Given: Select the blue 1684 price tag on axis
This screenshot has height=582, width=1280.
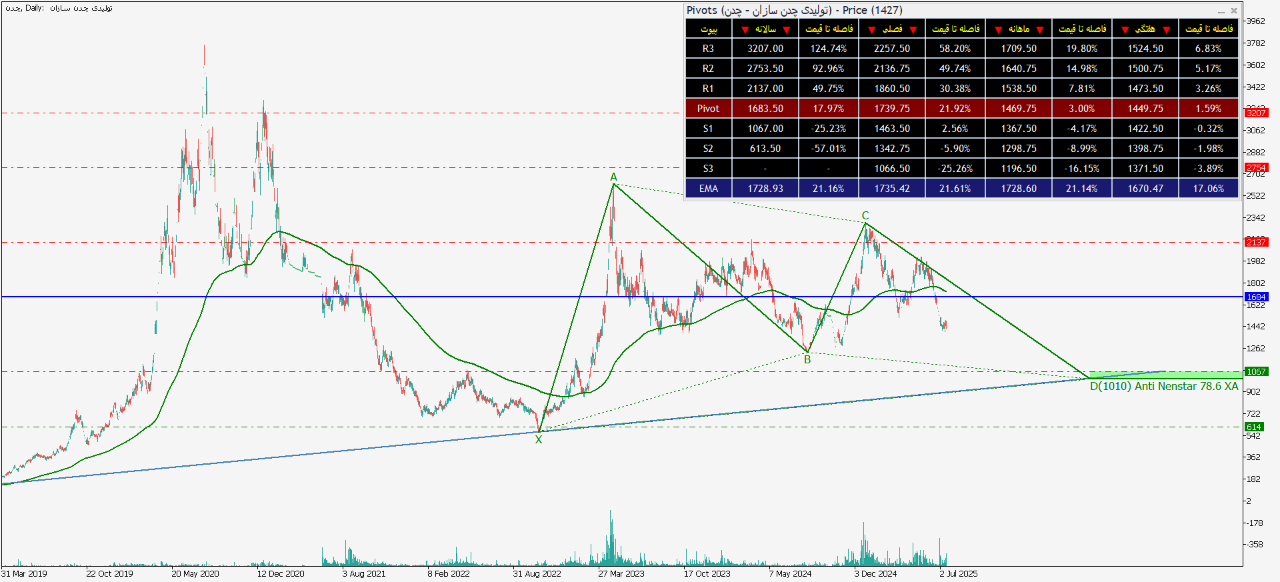Looking at the screenshot, I should 1256,297.
